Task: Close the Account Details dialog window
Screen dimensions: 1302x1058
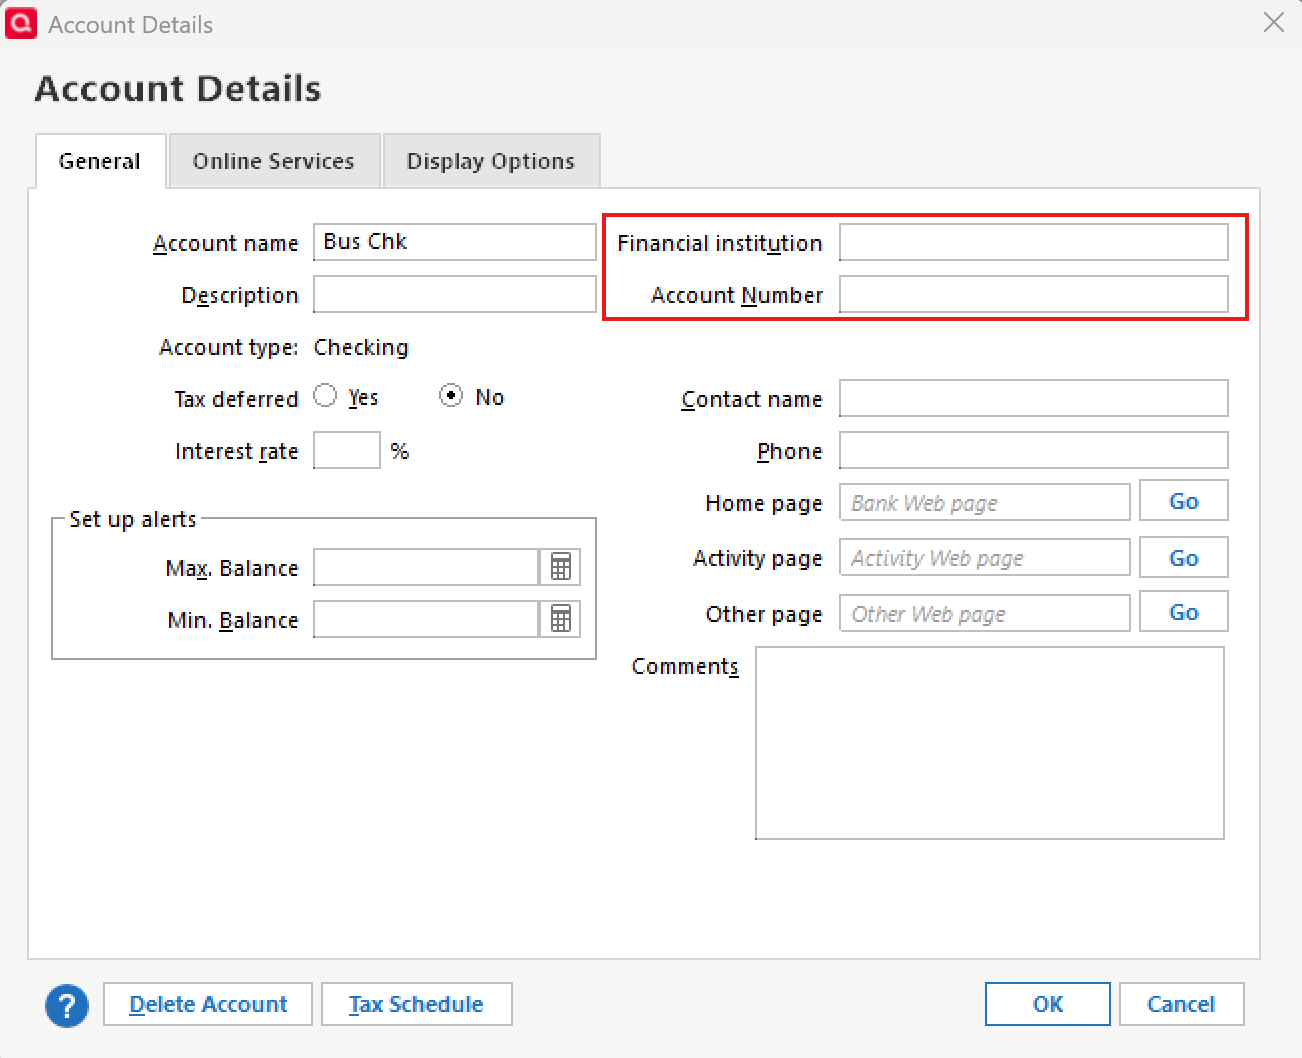Action: 1273,23
